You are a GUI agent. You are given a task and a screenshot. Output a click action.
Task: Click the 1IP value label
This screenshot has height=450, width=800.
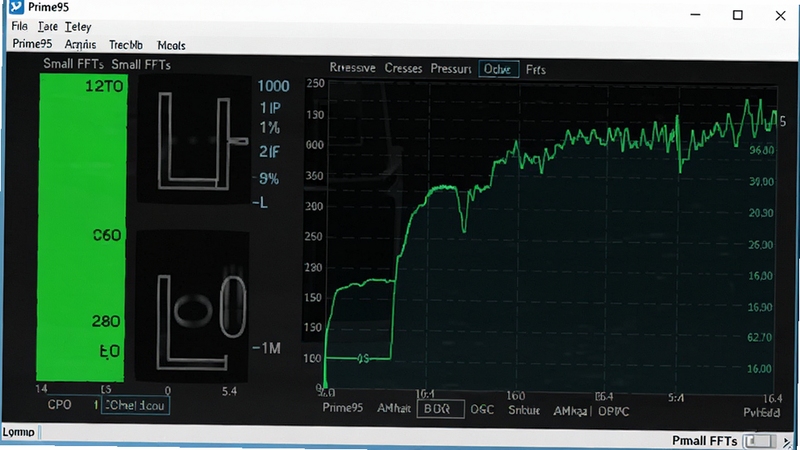click(x=270, y=108)
